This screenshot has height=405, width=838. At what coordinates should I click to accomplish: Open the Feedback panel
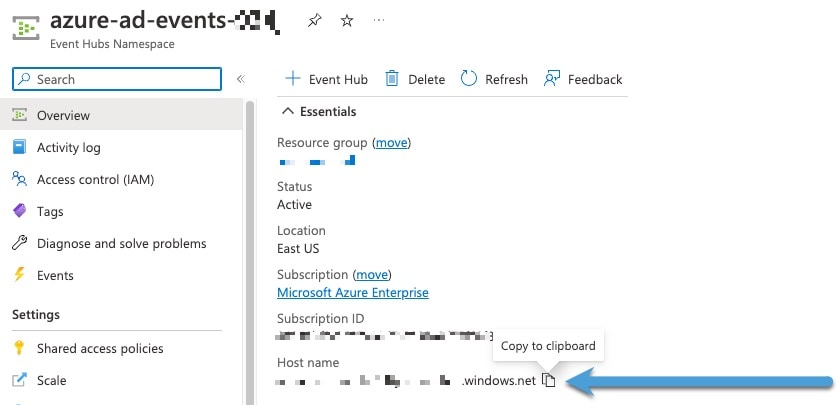click(583, 79)
